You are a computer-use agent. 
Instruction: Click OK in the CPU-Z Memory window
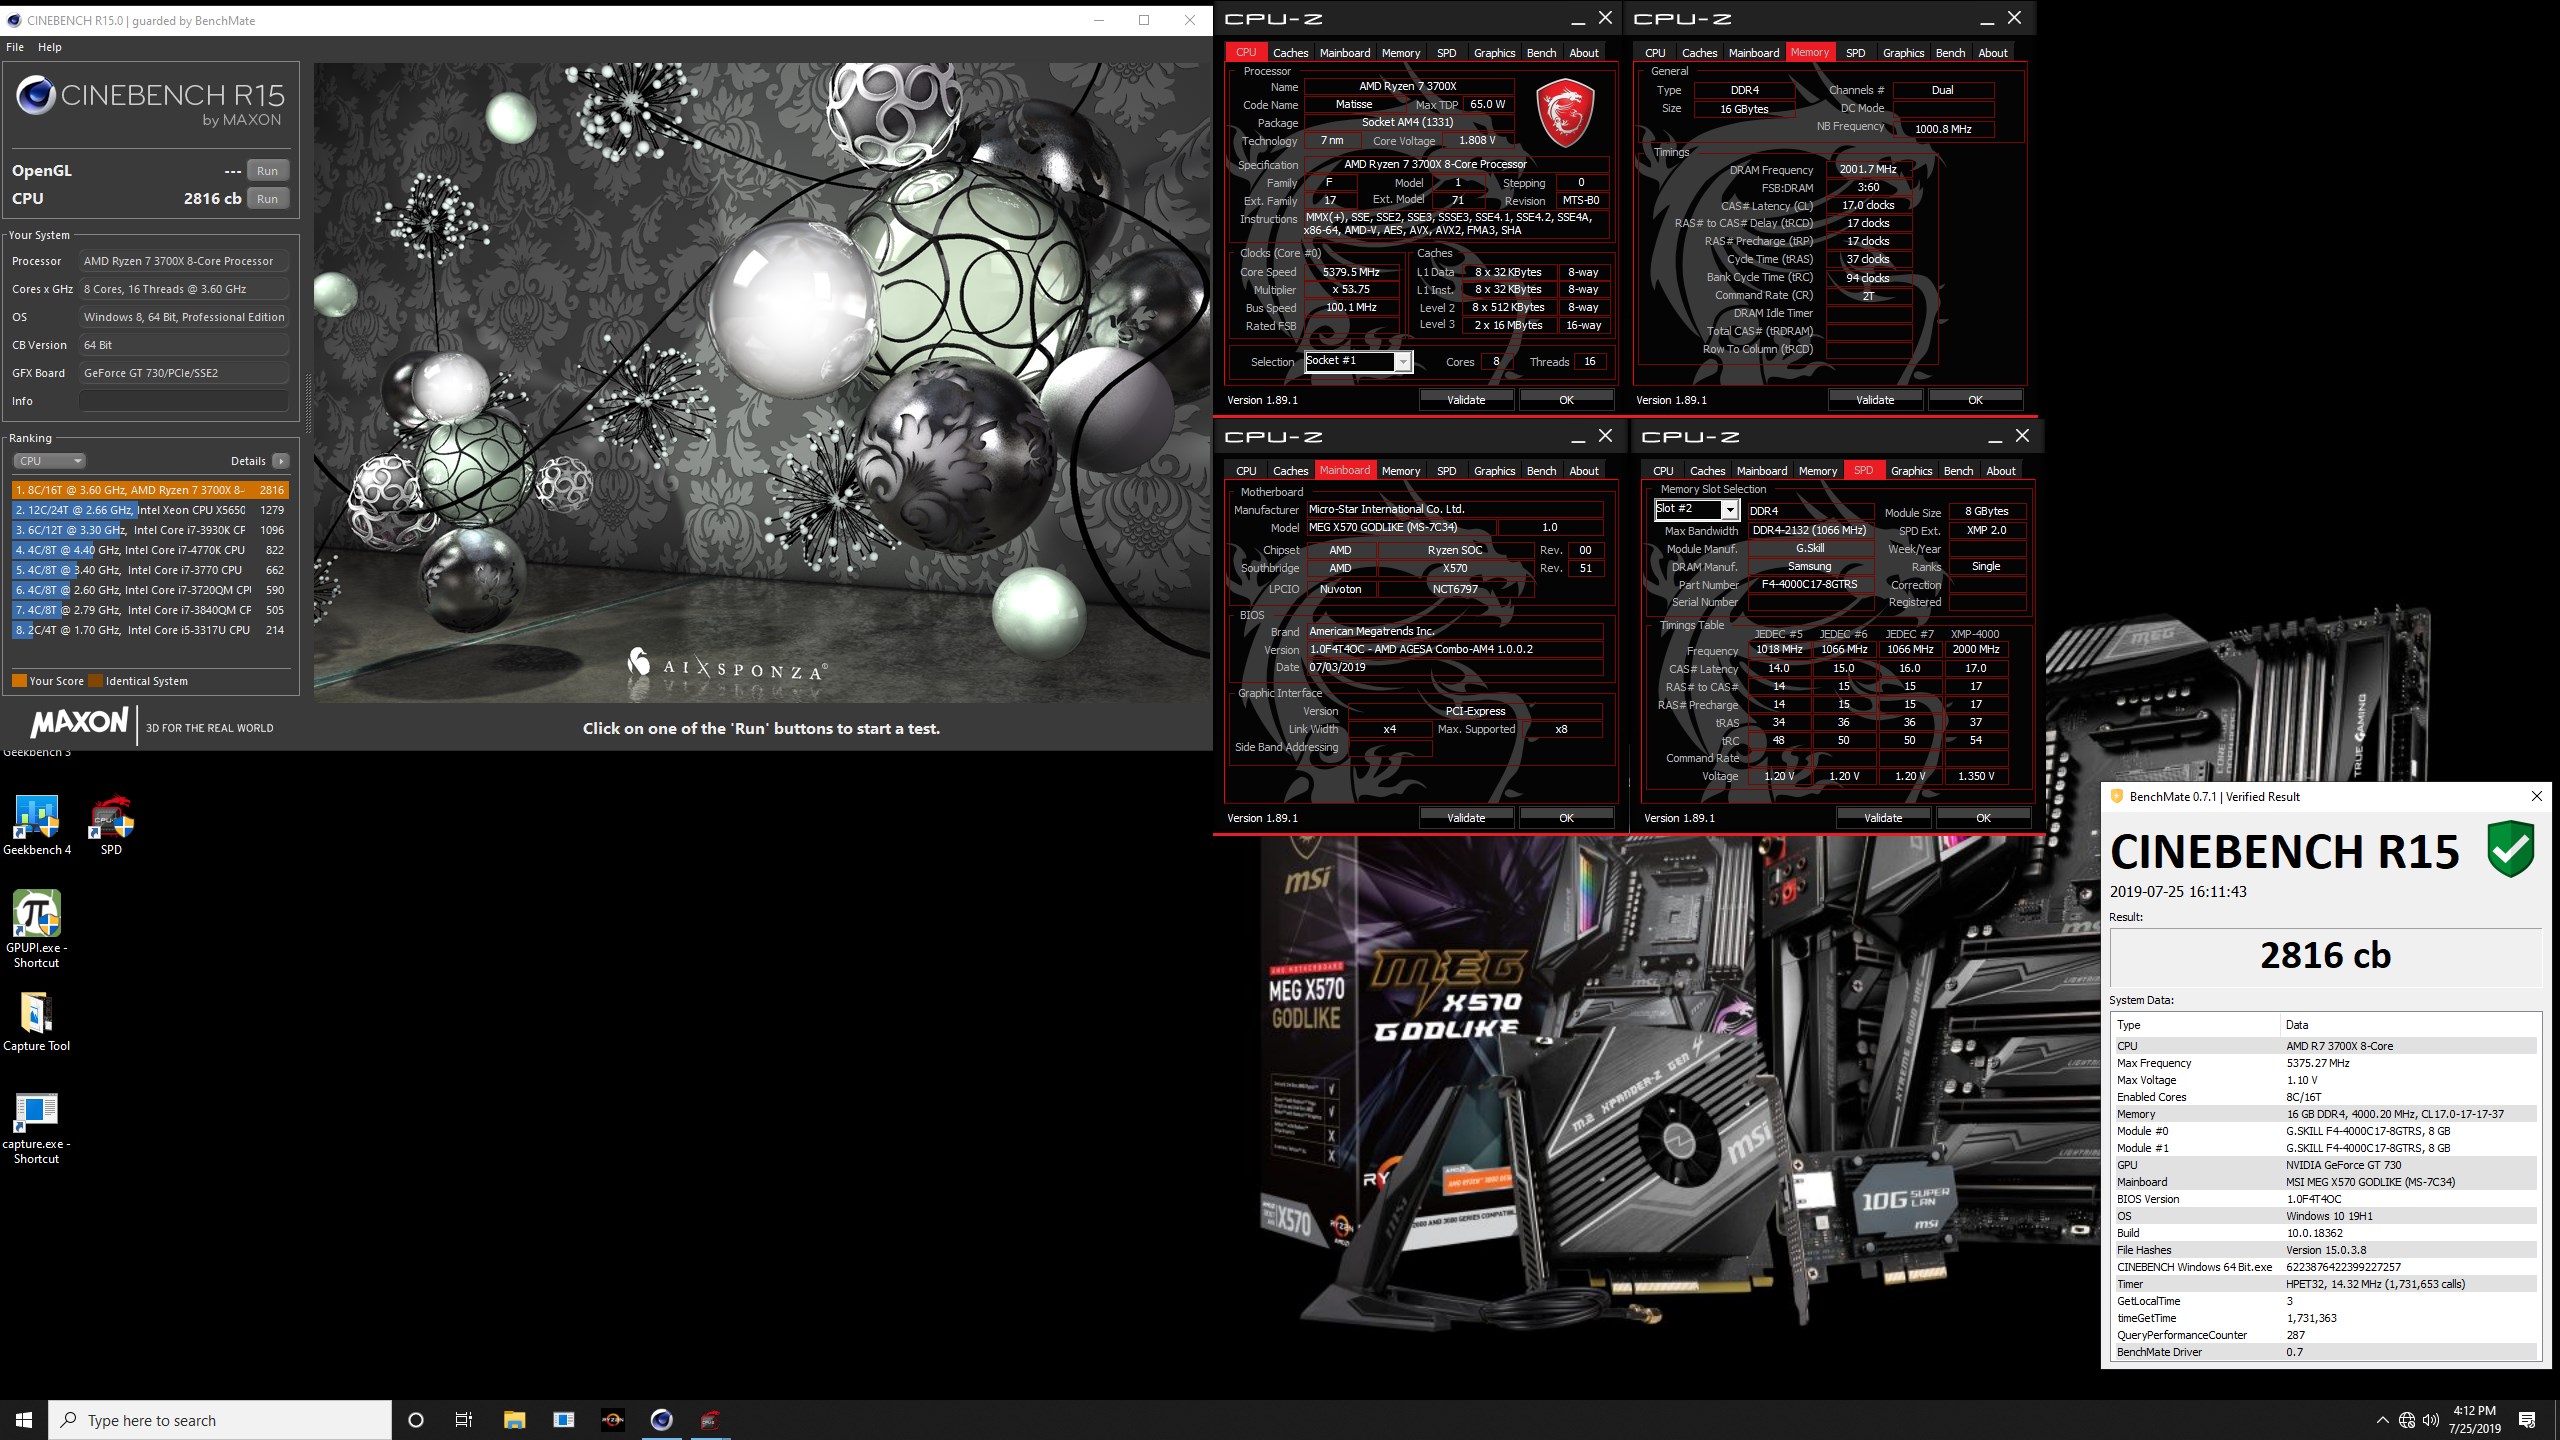(x=1975, y=400)
